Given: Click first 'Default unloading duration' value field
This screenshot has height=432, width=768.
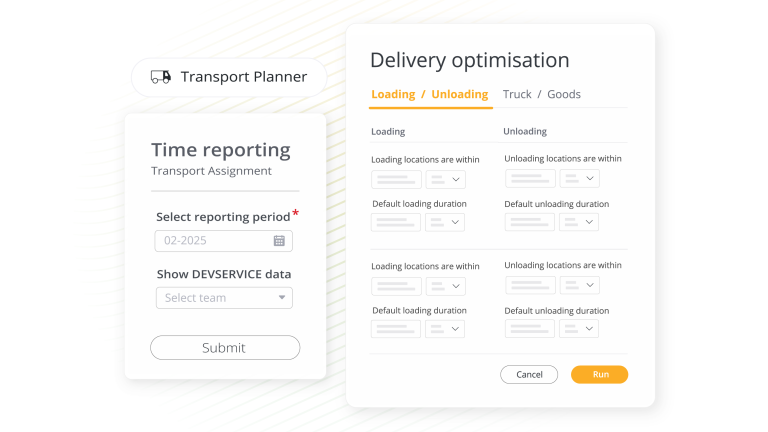Looking at the screenshot, I should pos(530,222).
